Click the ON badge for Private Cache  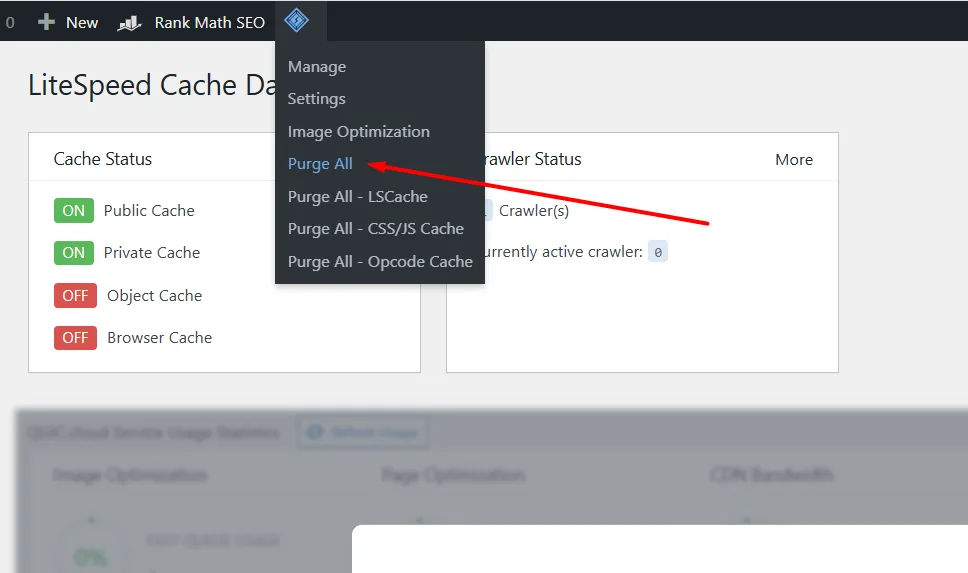tap(73, 253)
